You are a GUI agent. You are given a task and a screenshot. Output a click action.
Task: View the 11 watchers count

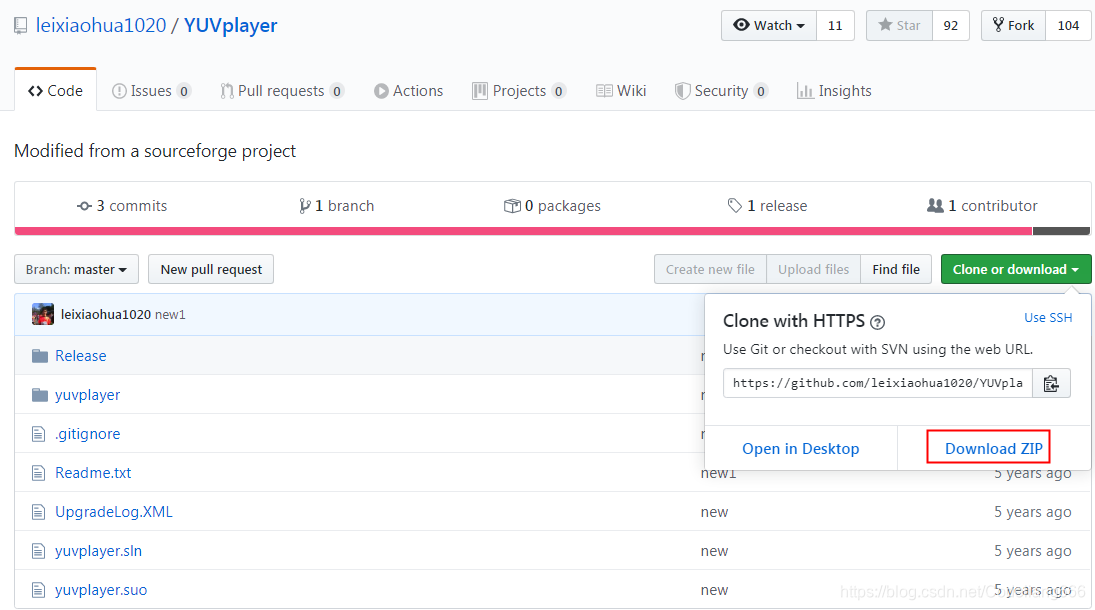[835, 26]
